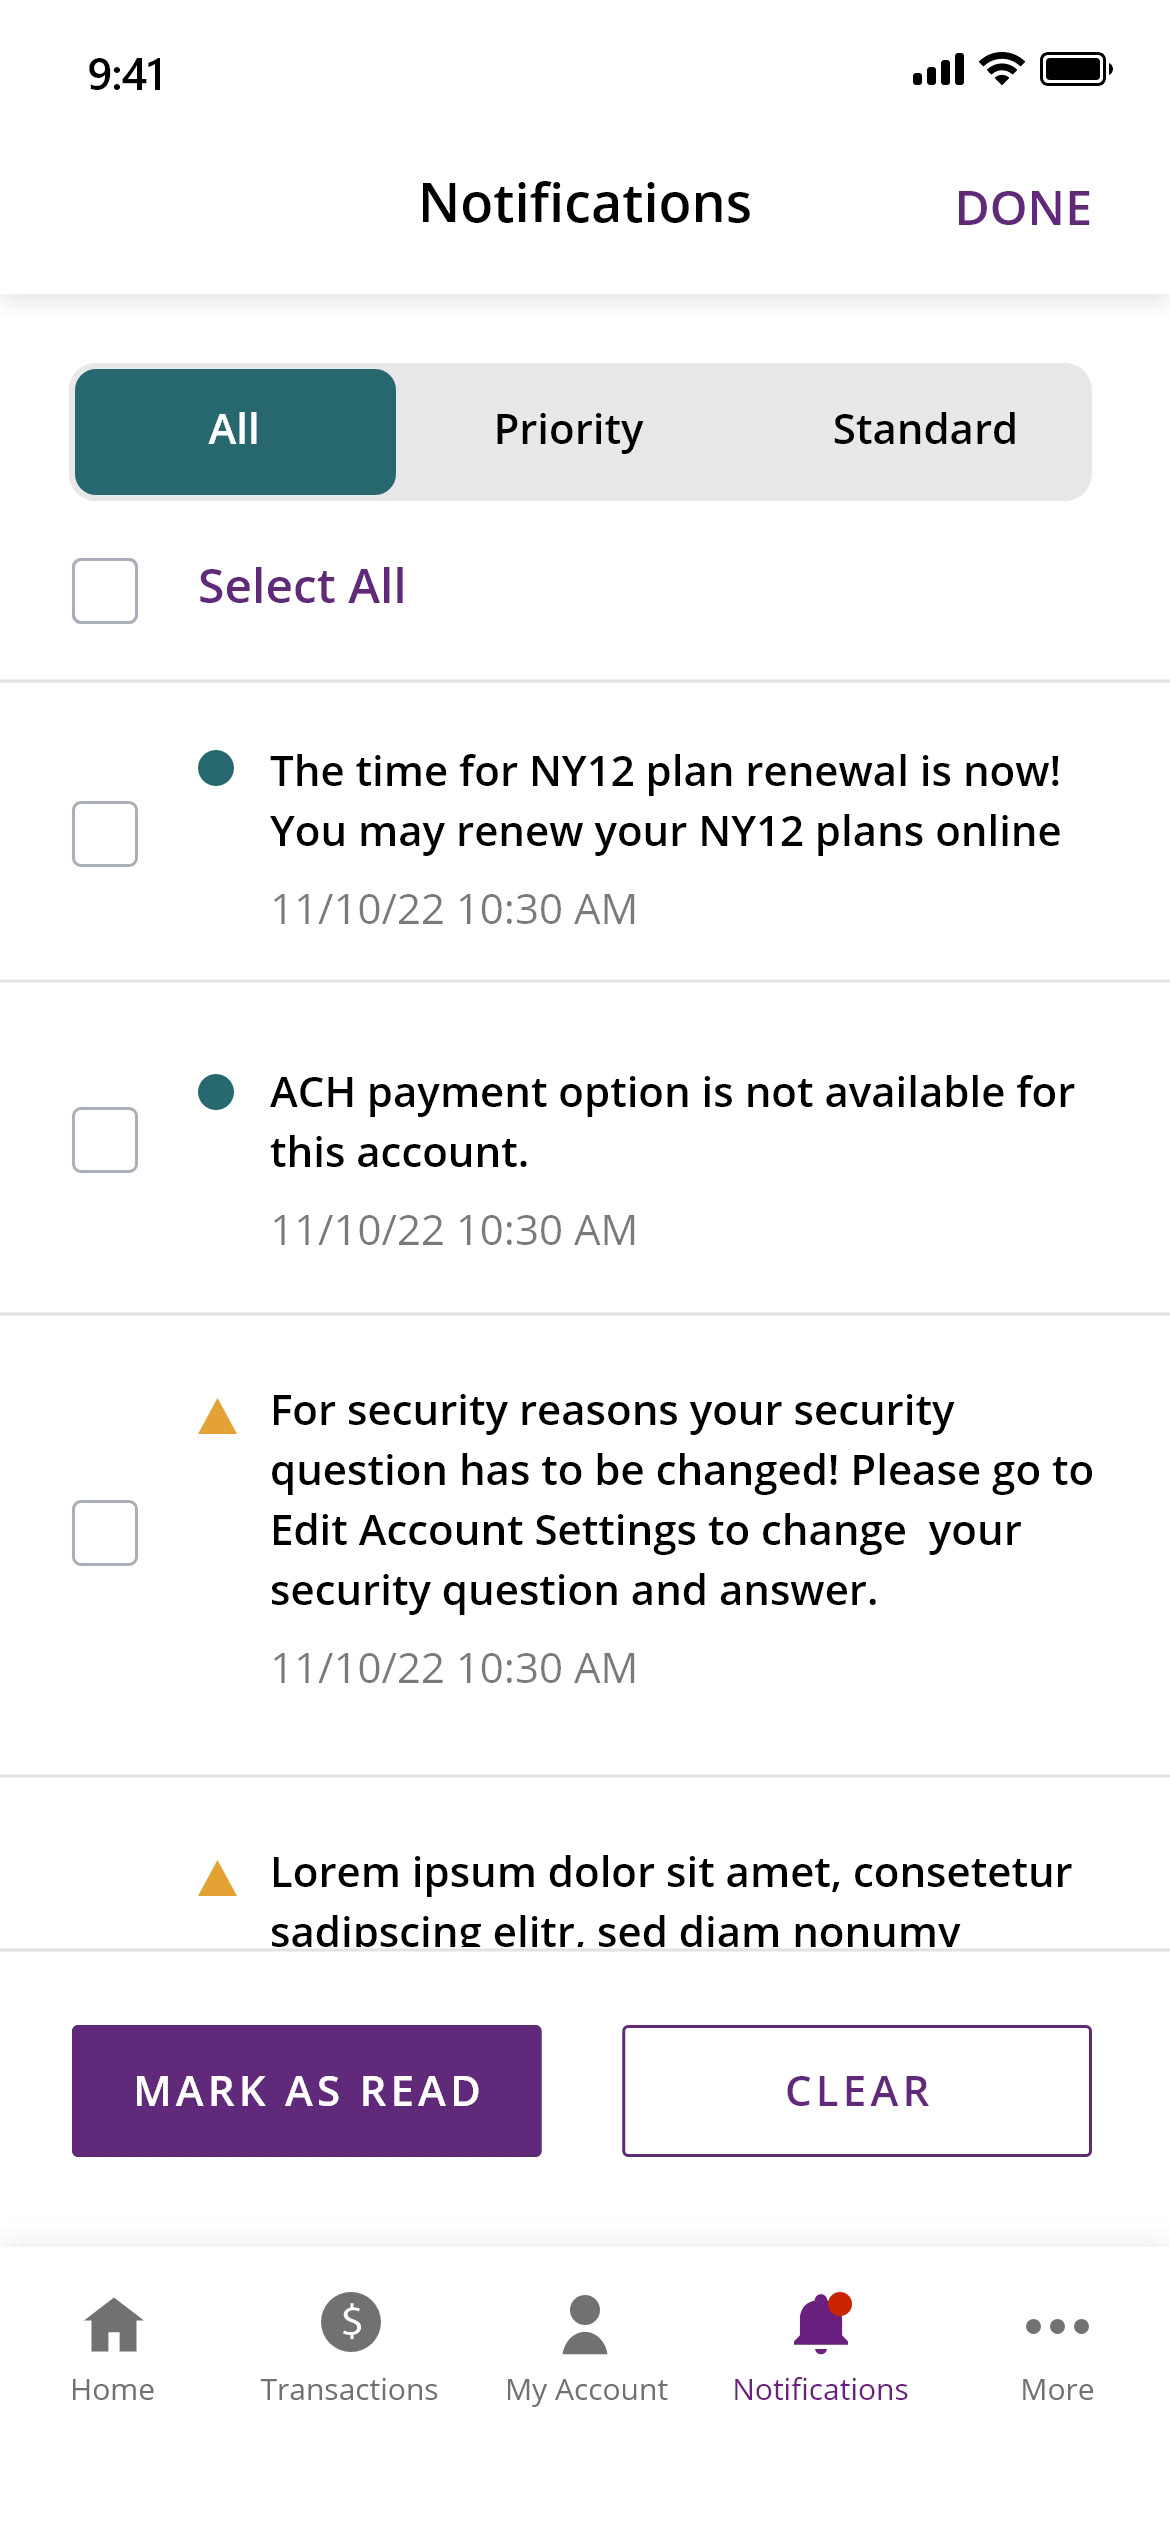This screenshot has height=2529, width=1170.
Task: Tick the ACH payment notification checkbox
Action: pyautogui.click(x=105, y=1140)
